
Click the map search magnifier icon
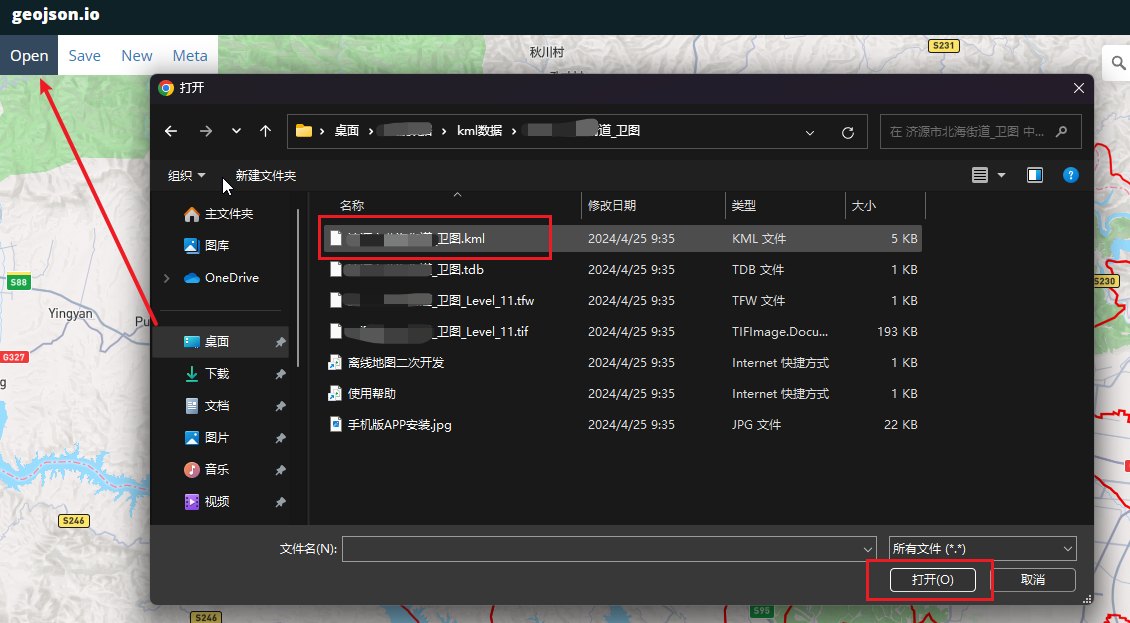pyautogui.click(x=1118, y=63)
